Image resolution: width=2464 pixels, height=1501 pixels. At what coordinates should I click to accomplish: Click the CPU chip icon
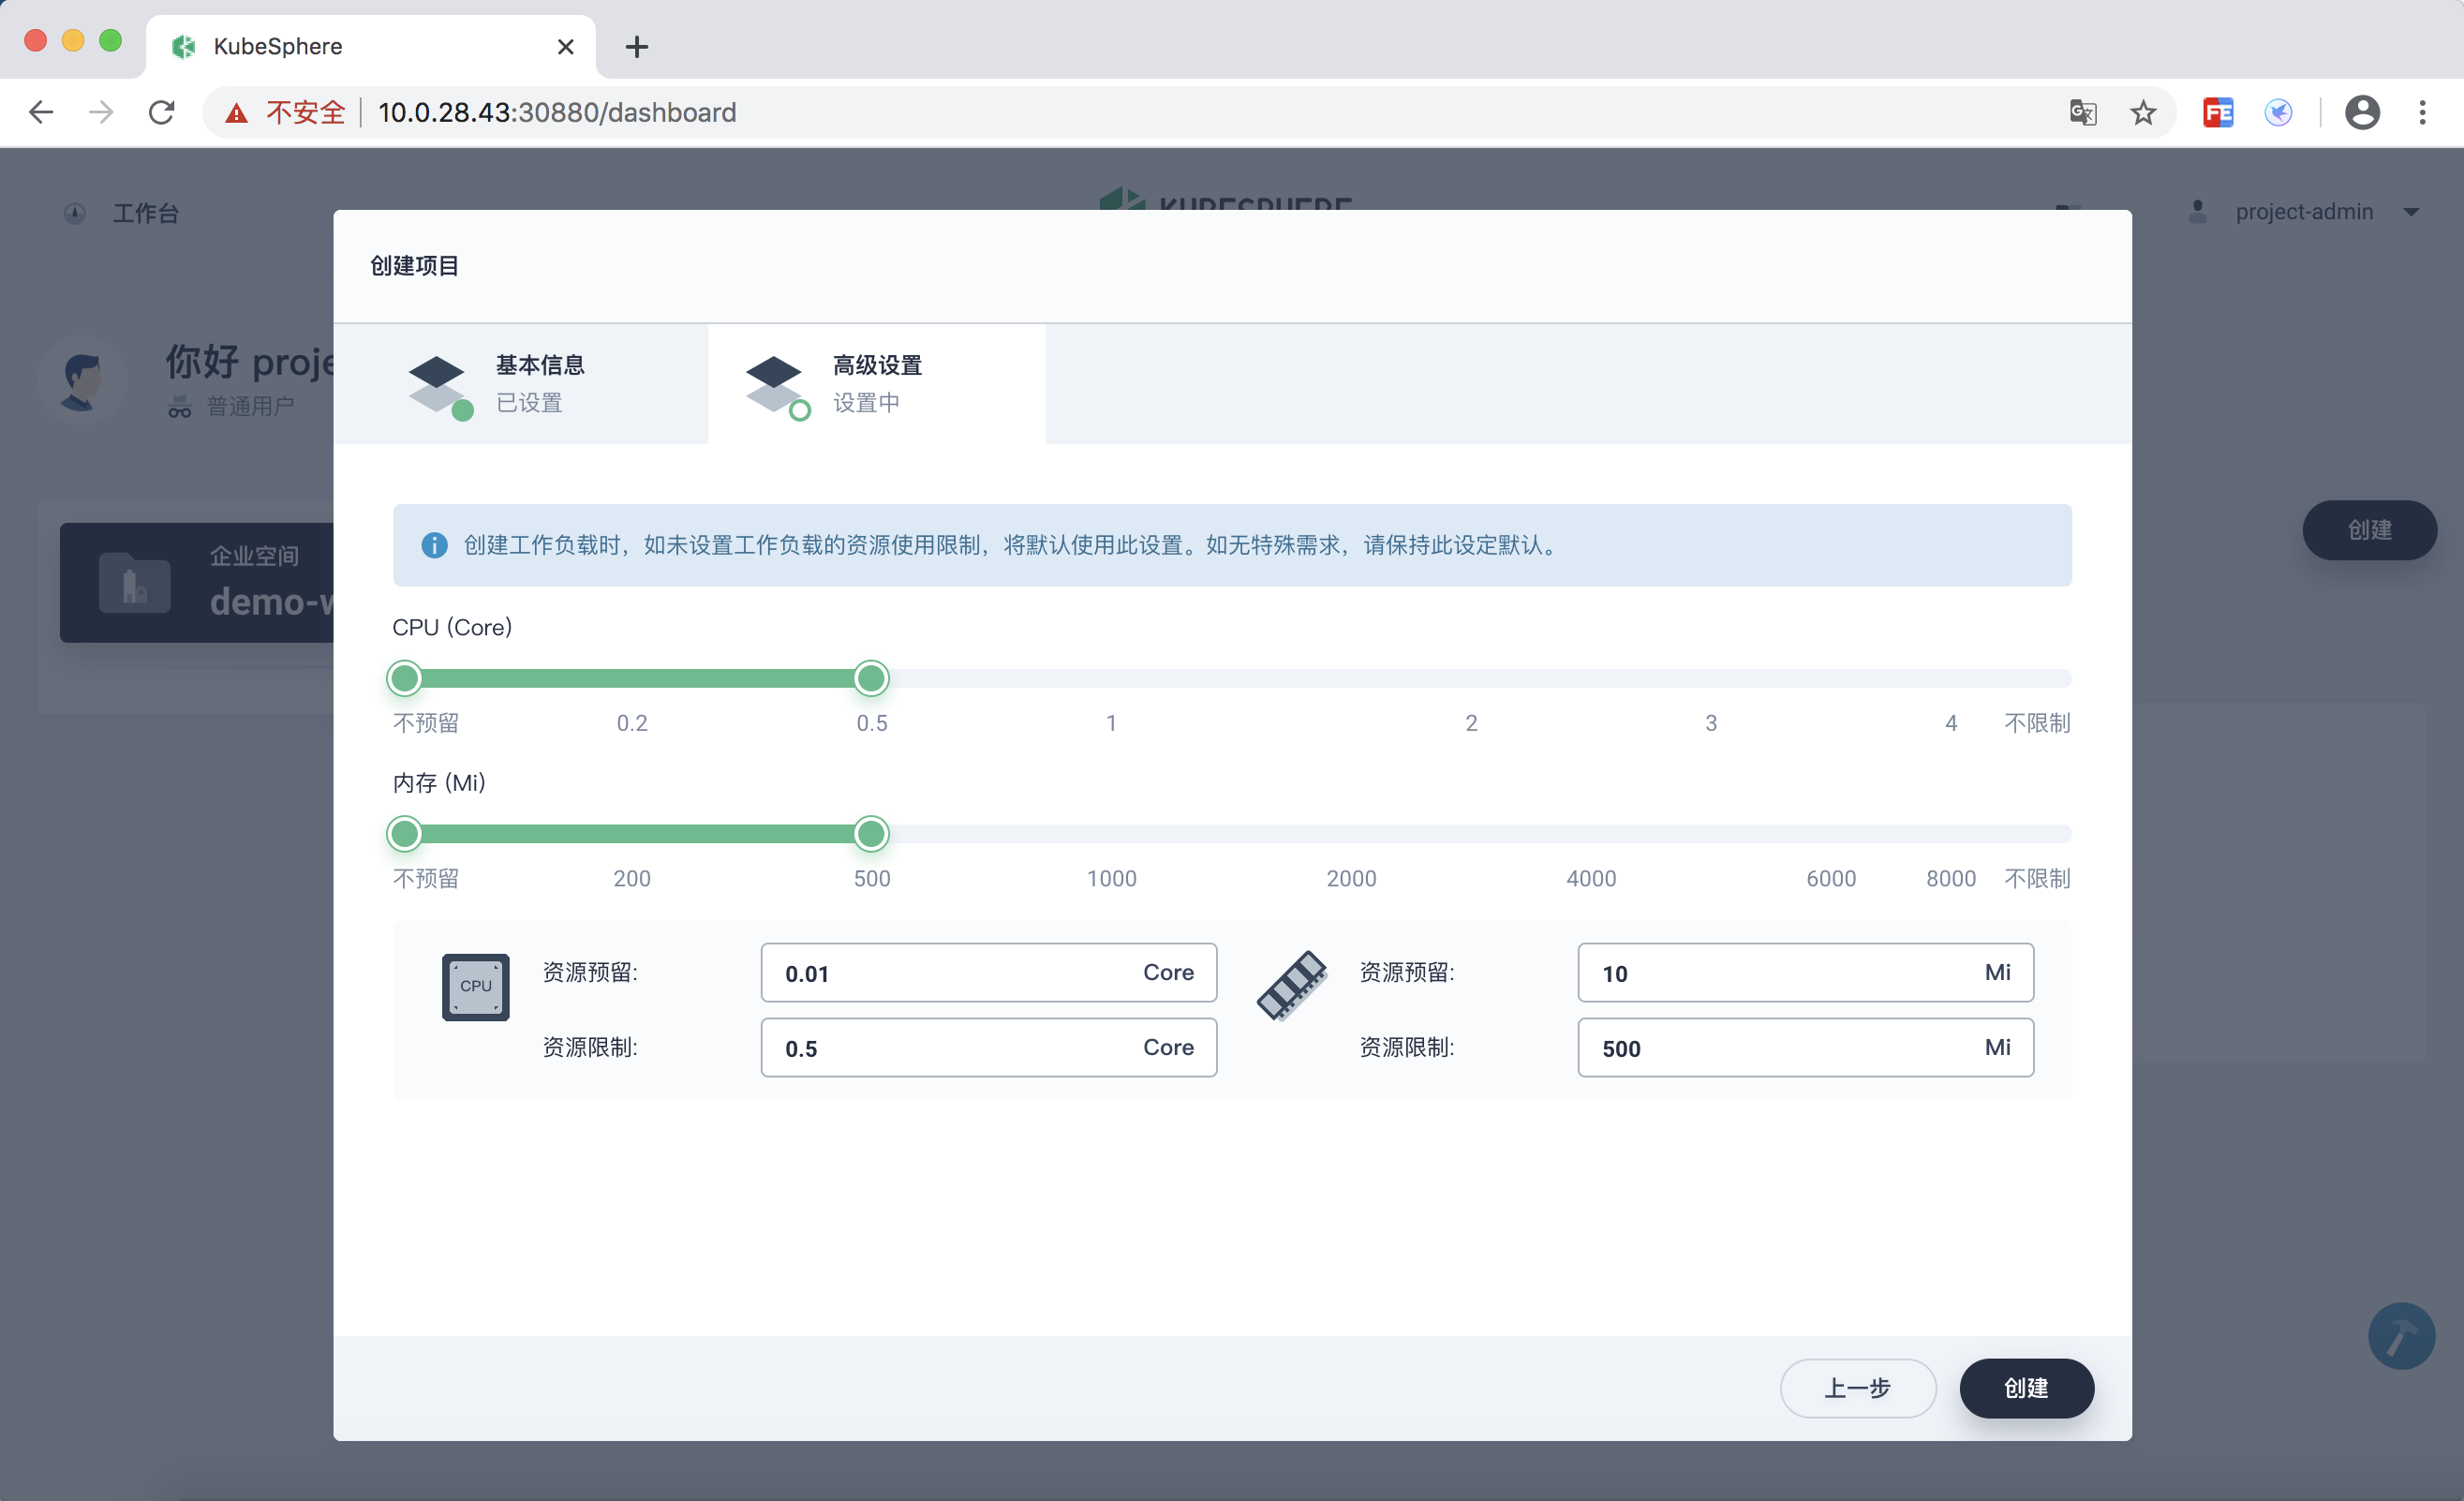[x=476, y=987]
